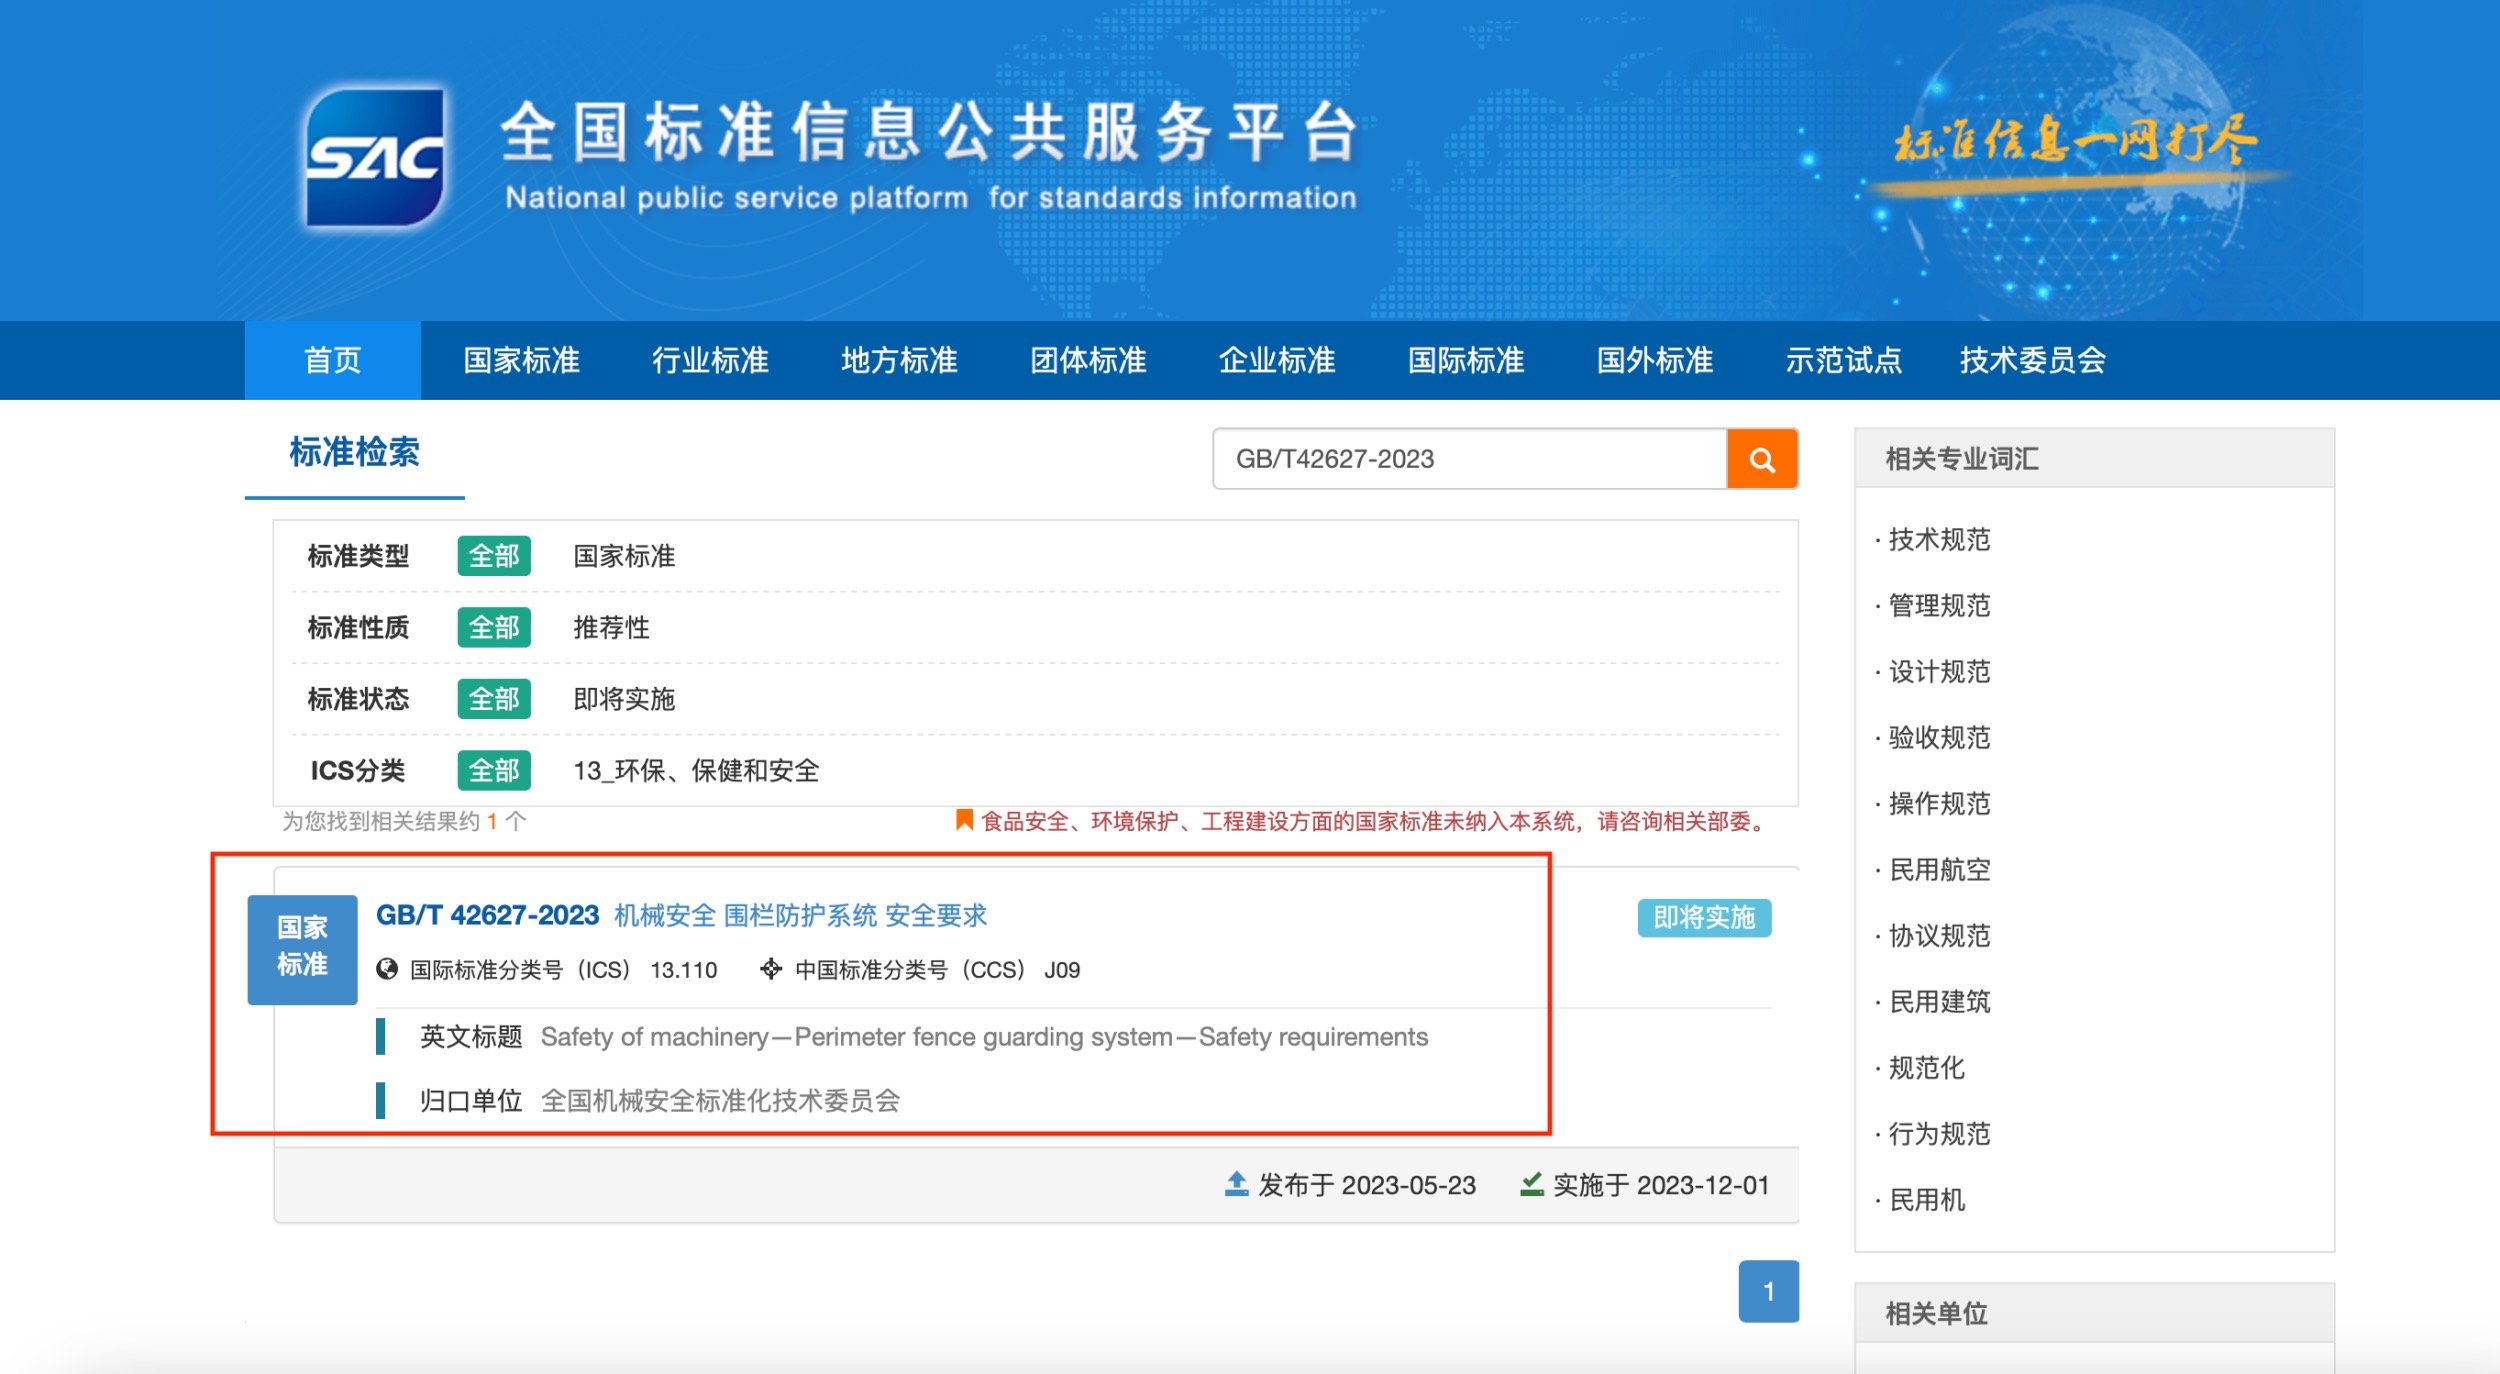Click the checkmark icon beside implementation date

tap(1531, 1184)
